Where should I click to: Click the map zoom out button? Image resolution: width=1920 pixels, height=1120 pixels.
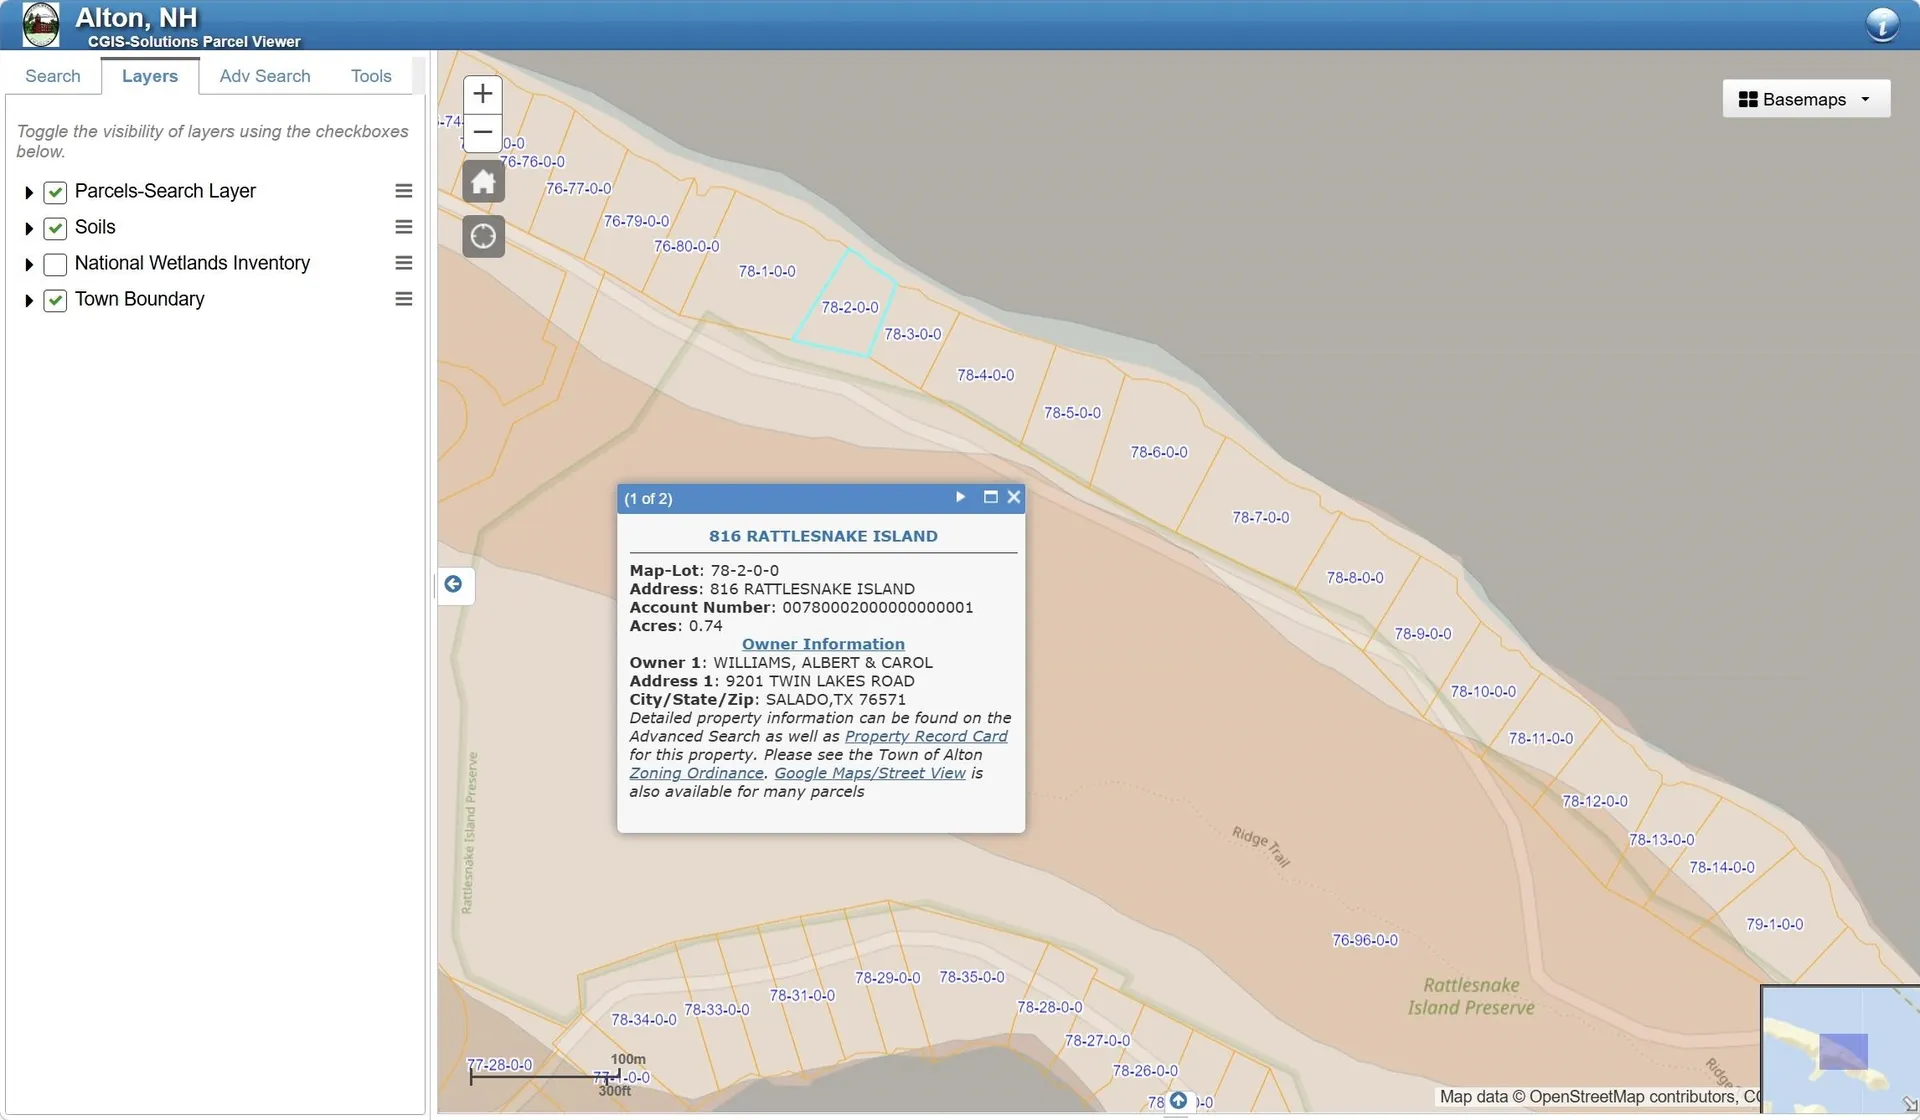coord(483,132)
